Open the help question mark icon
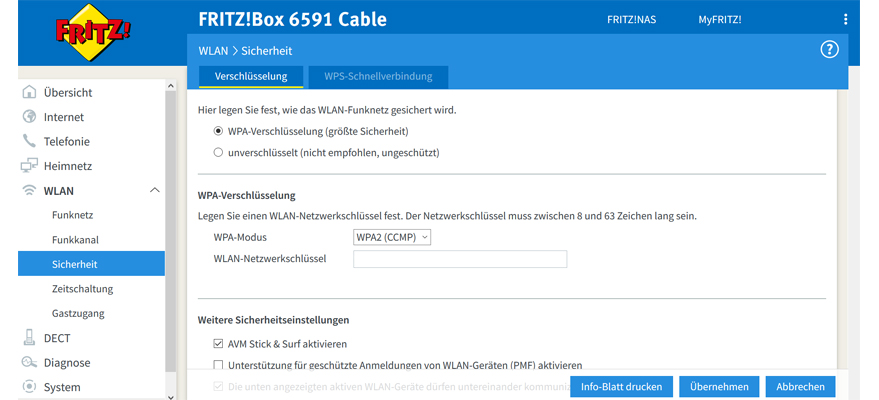879x400 pixels. pyautogui.click(x=829, y=50)
